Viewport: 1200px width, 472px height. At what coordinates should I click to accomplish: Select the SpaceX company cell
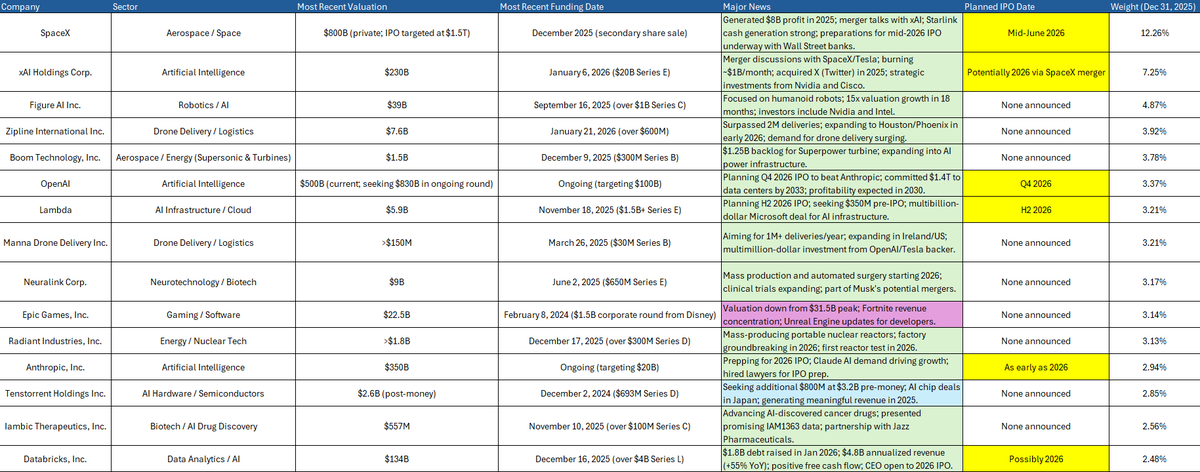(x=56, y=33)
